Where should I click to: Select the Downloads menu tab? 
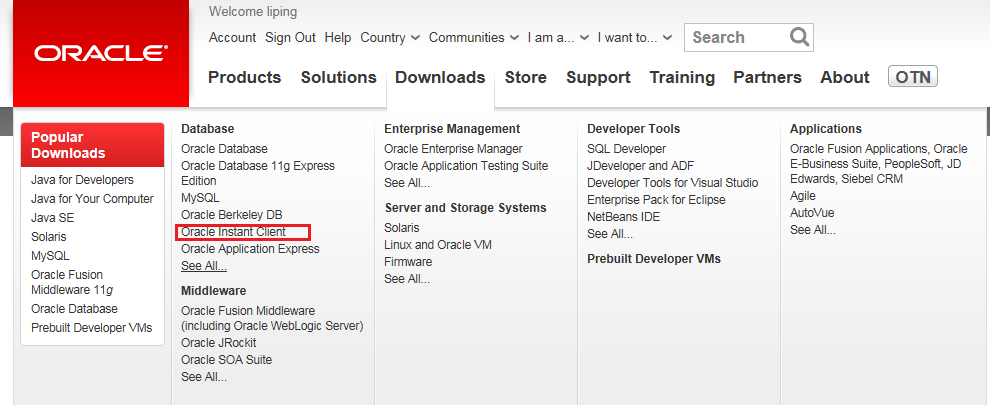440,77
